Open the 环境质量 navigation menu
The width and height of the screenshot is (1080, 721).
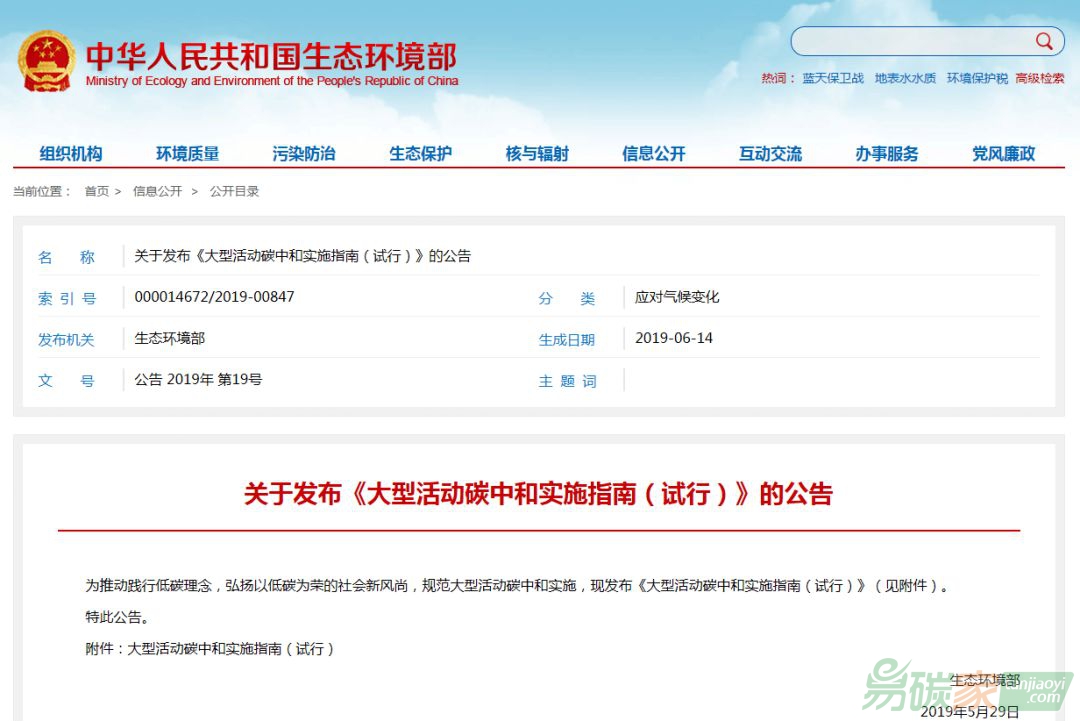[187, 153]
